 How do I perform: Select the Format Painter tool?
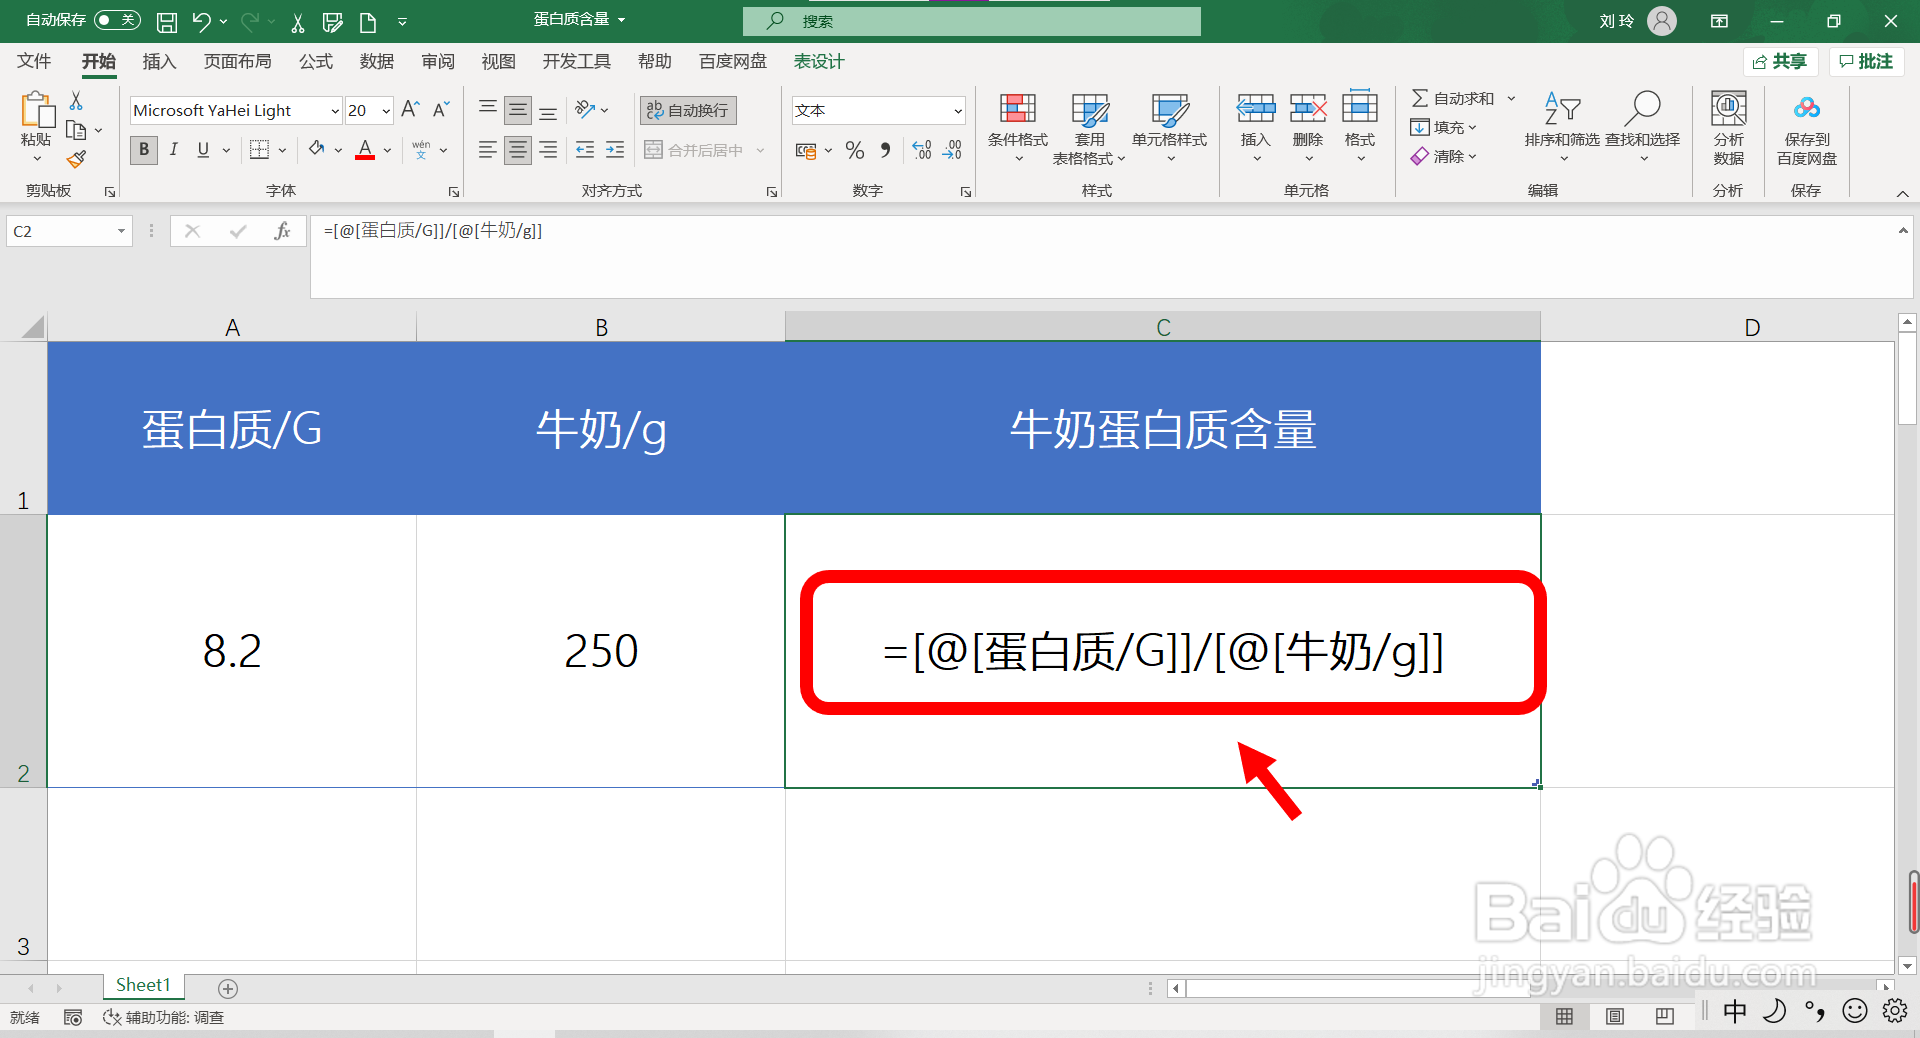point(76,159)
